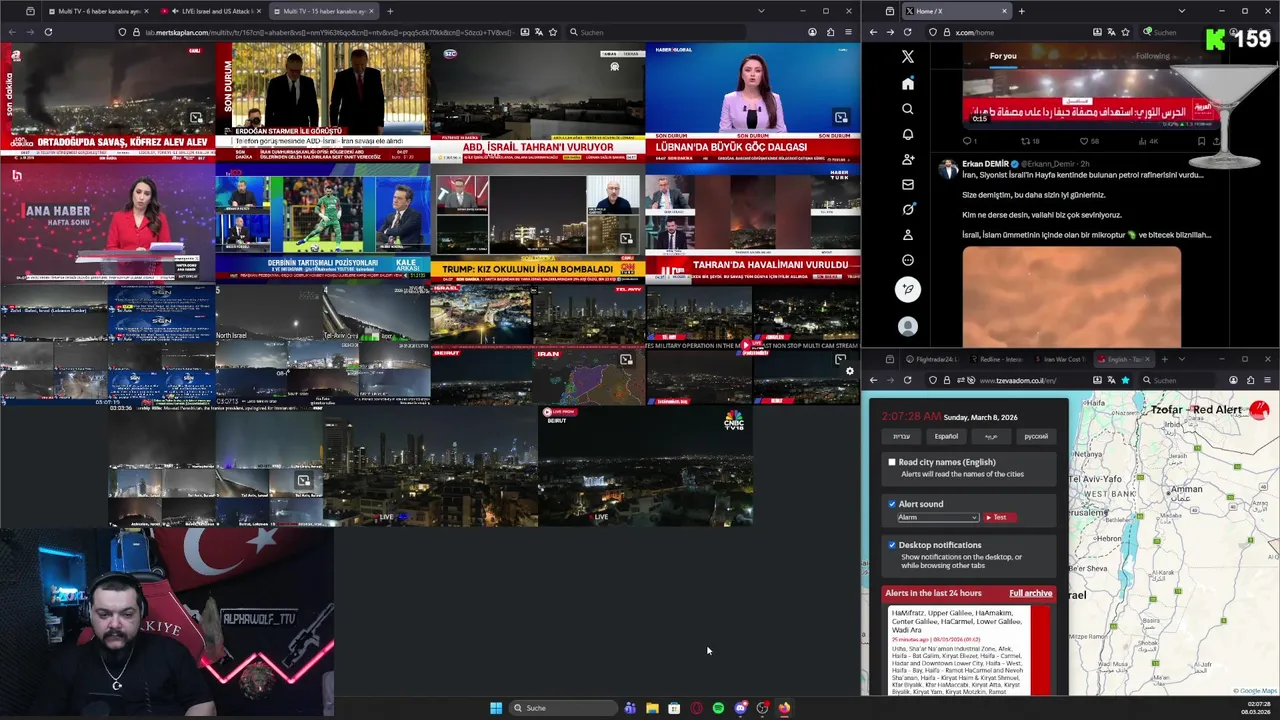Click settings gear over the video grid

[850, 371]
